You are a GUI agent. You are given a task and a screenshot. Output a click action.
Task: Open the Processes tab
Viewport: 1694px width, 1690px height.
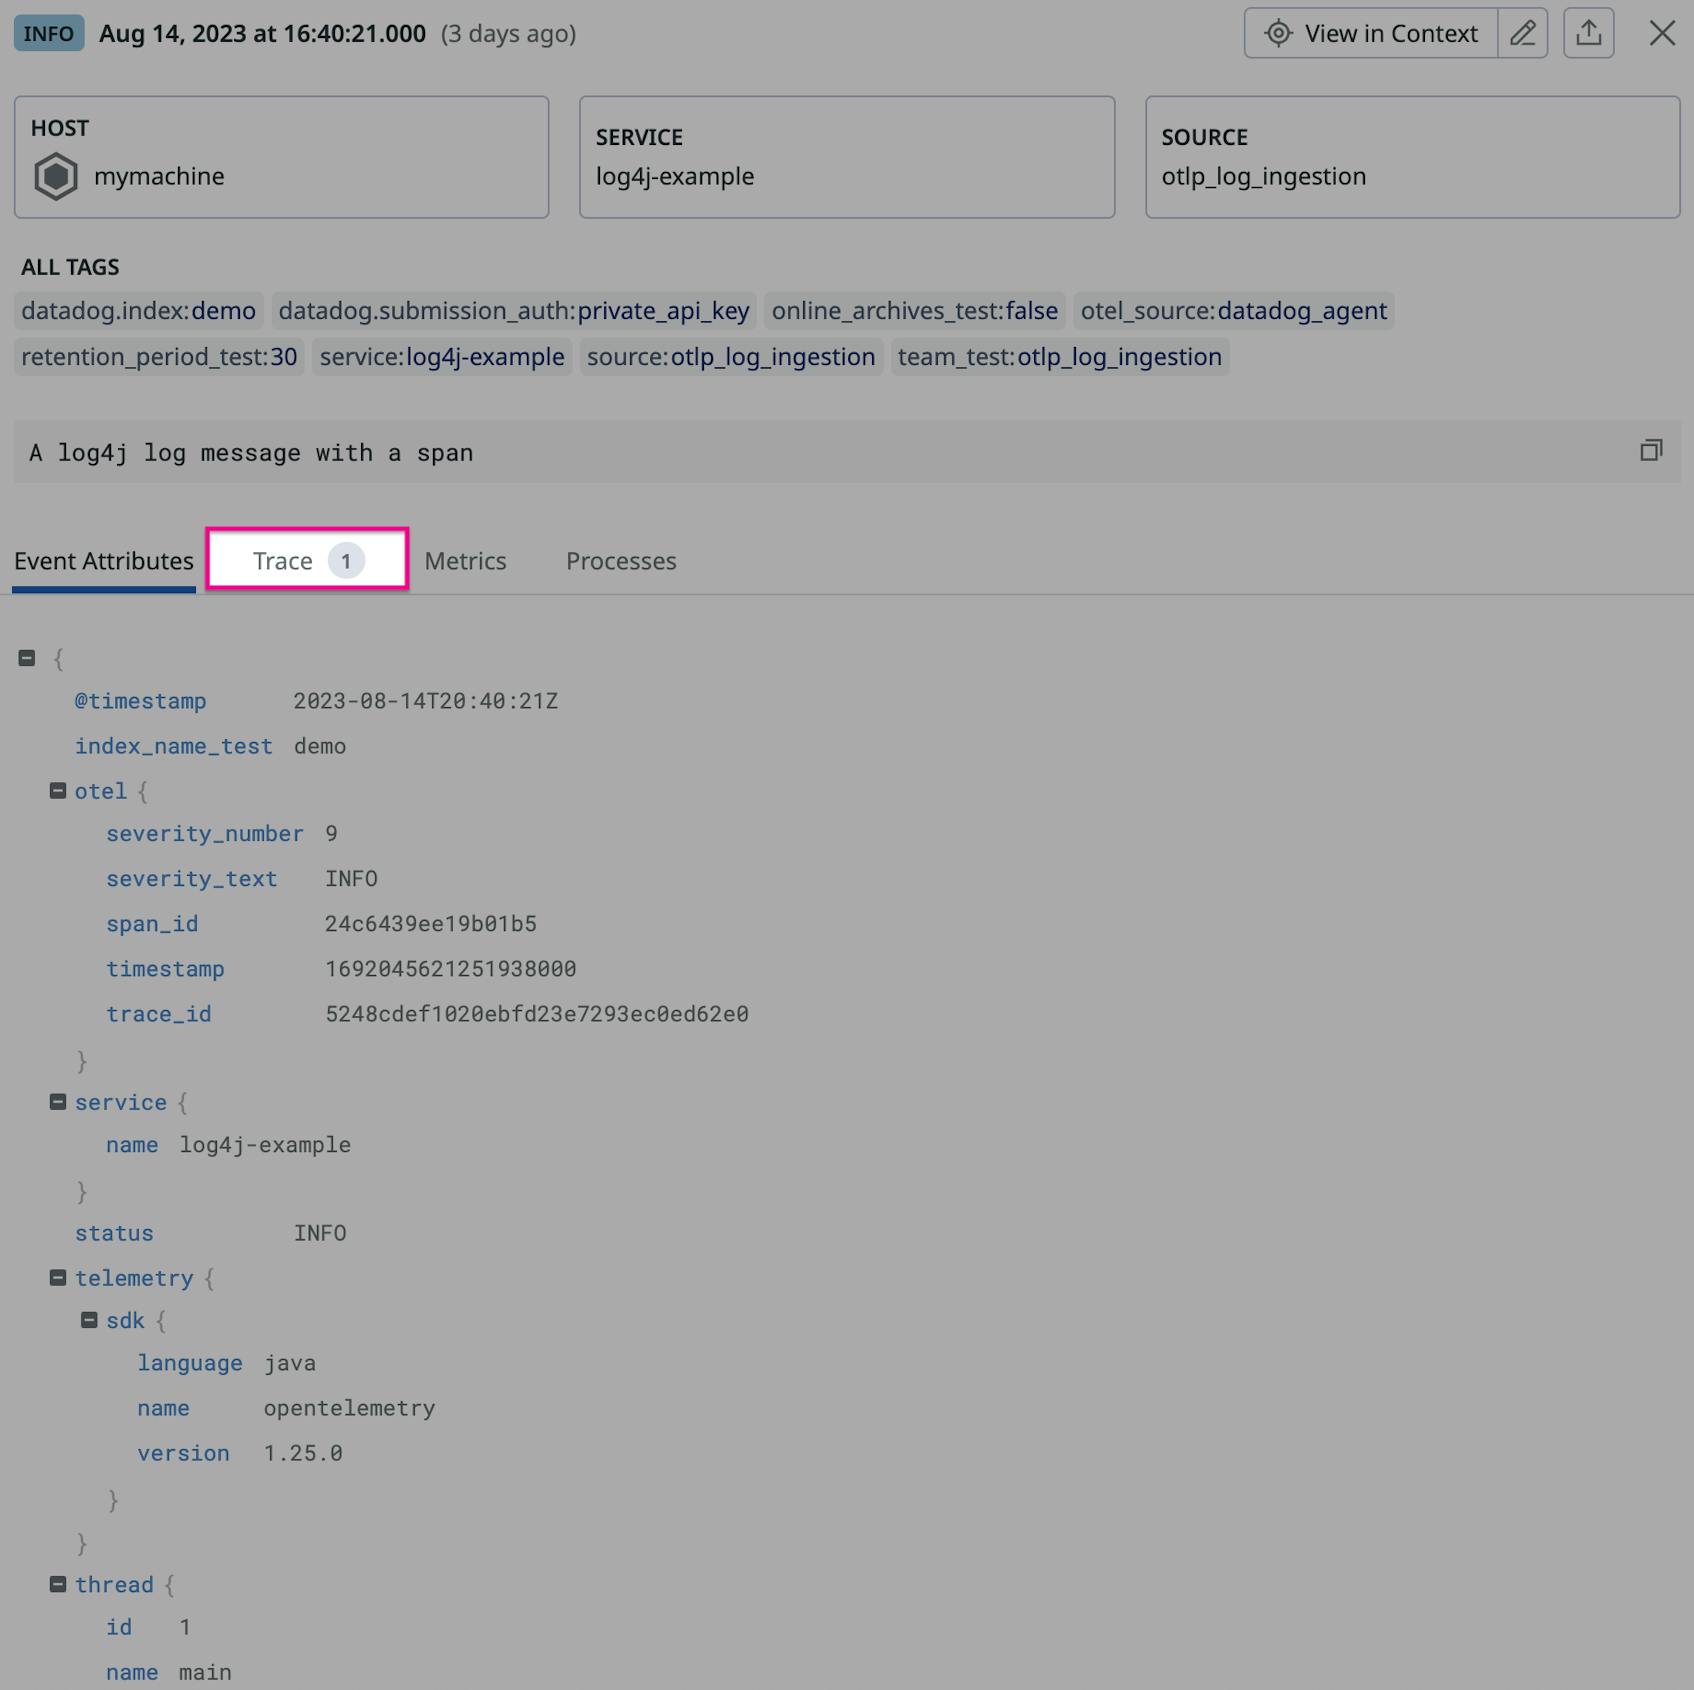pyautogui.click(x=621, y=561)
